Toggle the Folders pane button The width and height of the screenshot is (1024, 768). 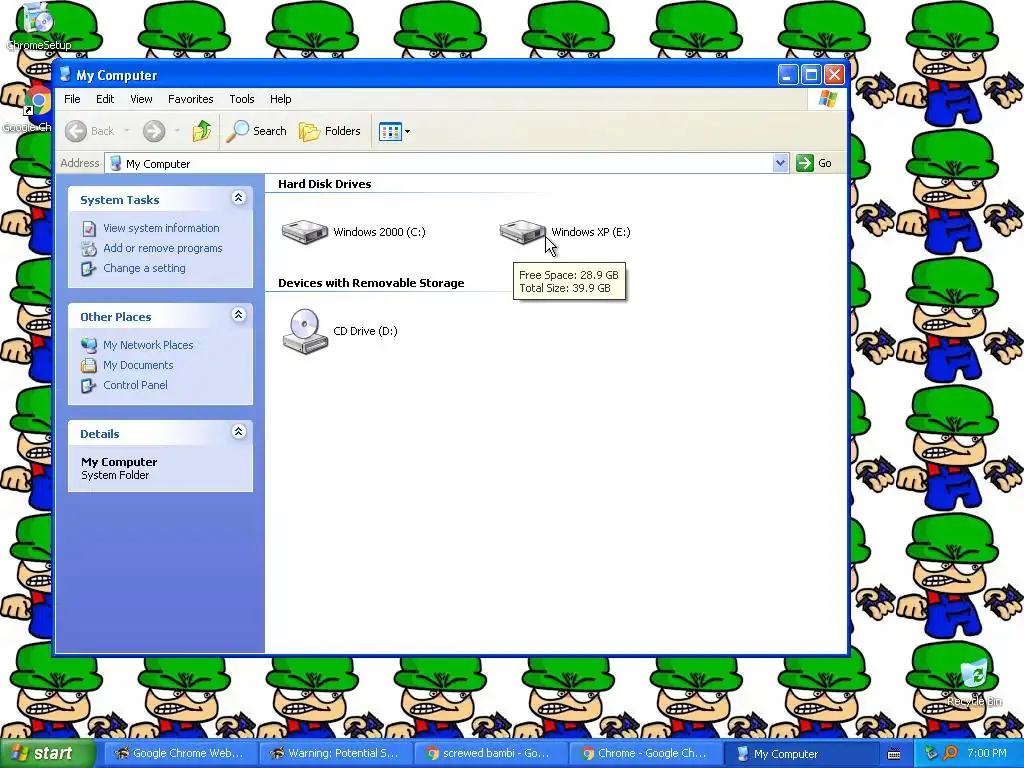pyautogui.click(x=330, y=131)
